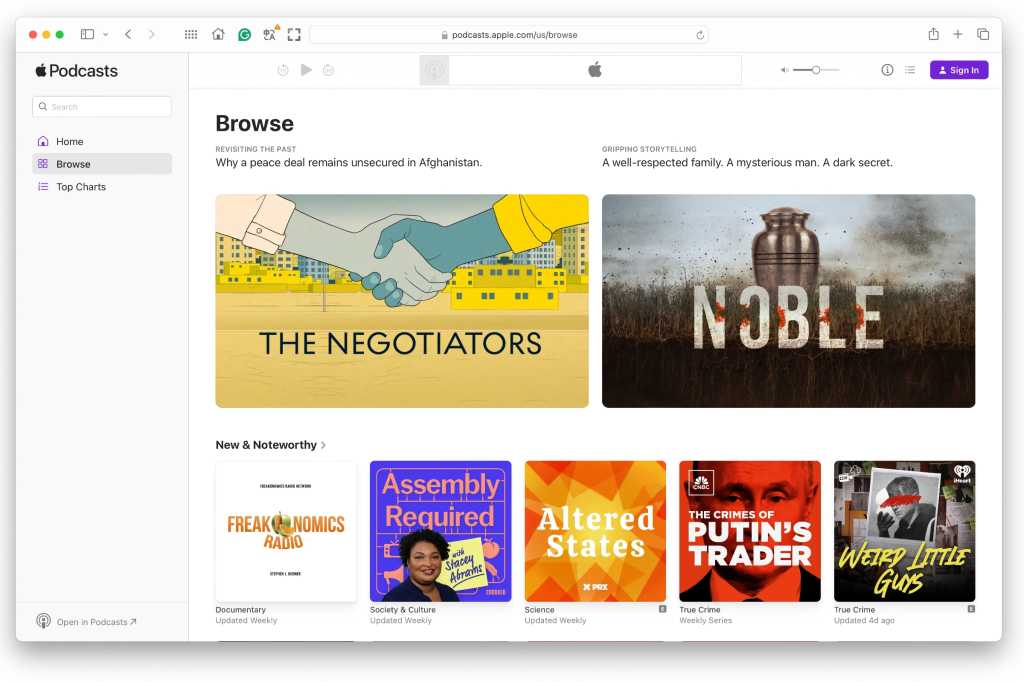Image resolution: width=1024 pixels, height=682 pixels.
Task: Open a new tab with plus
Action: (x=957, y=34)
